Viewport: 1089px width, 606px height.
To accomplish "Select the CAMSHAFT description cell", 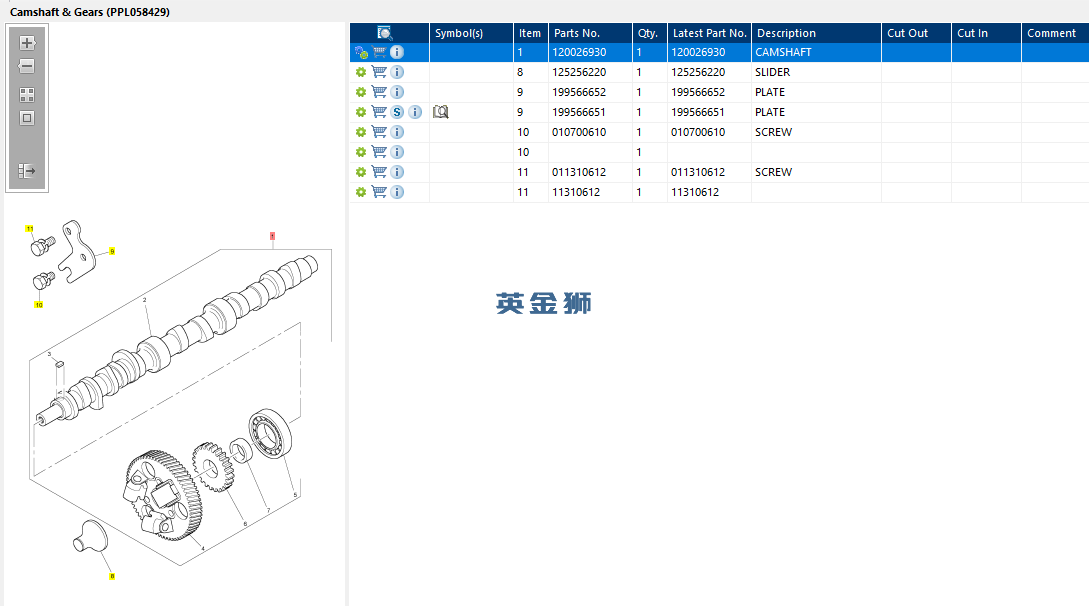I will tap(816, 52).
